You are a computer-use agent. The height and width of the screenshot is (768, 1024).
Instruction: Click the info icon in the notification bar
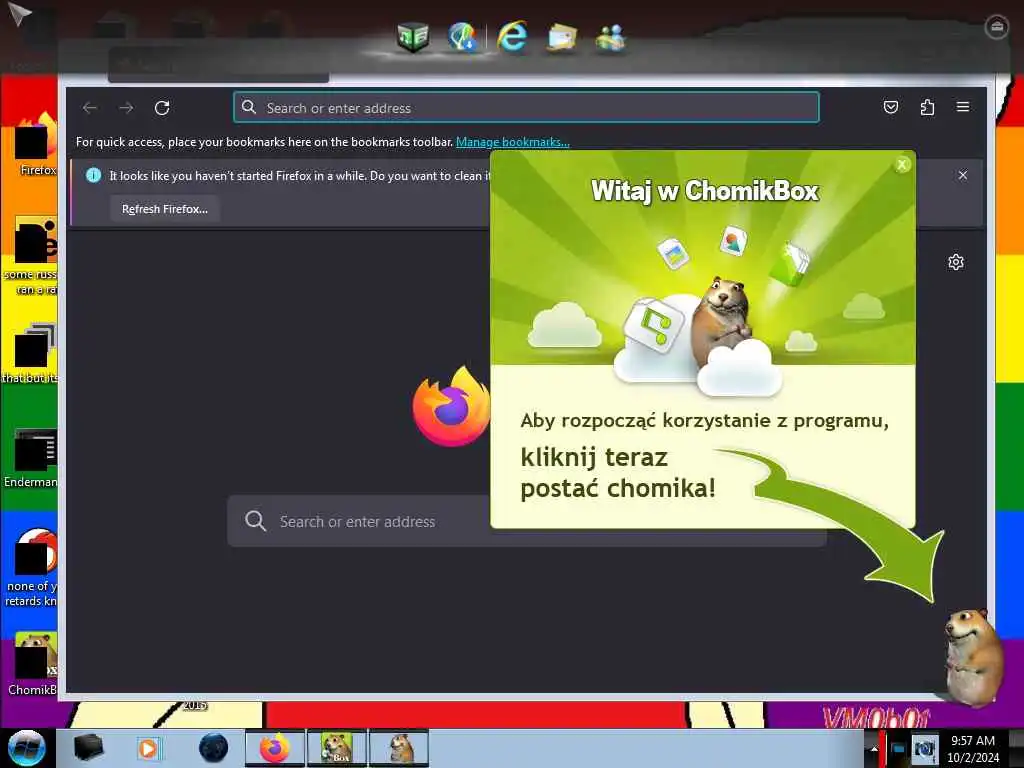pyautogui.click(x=93, y=175)
